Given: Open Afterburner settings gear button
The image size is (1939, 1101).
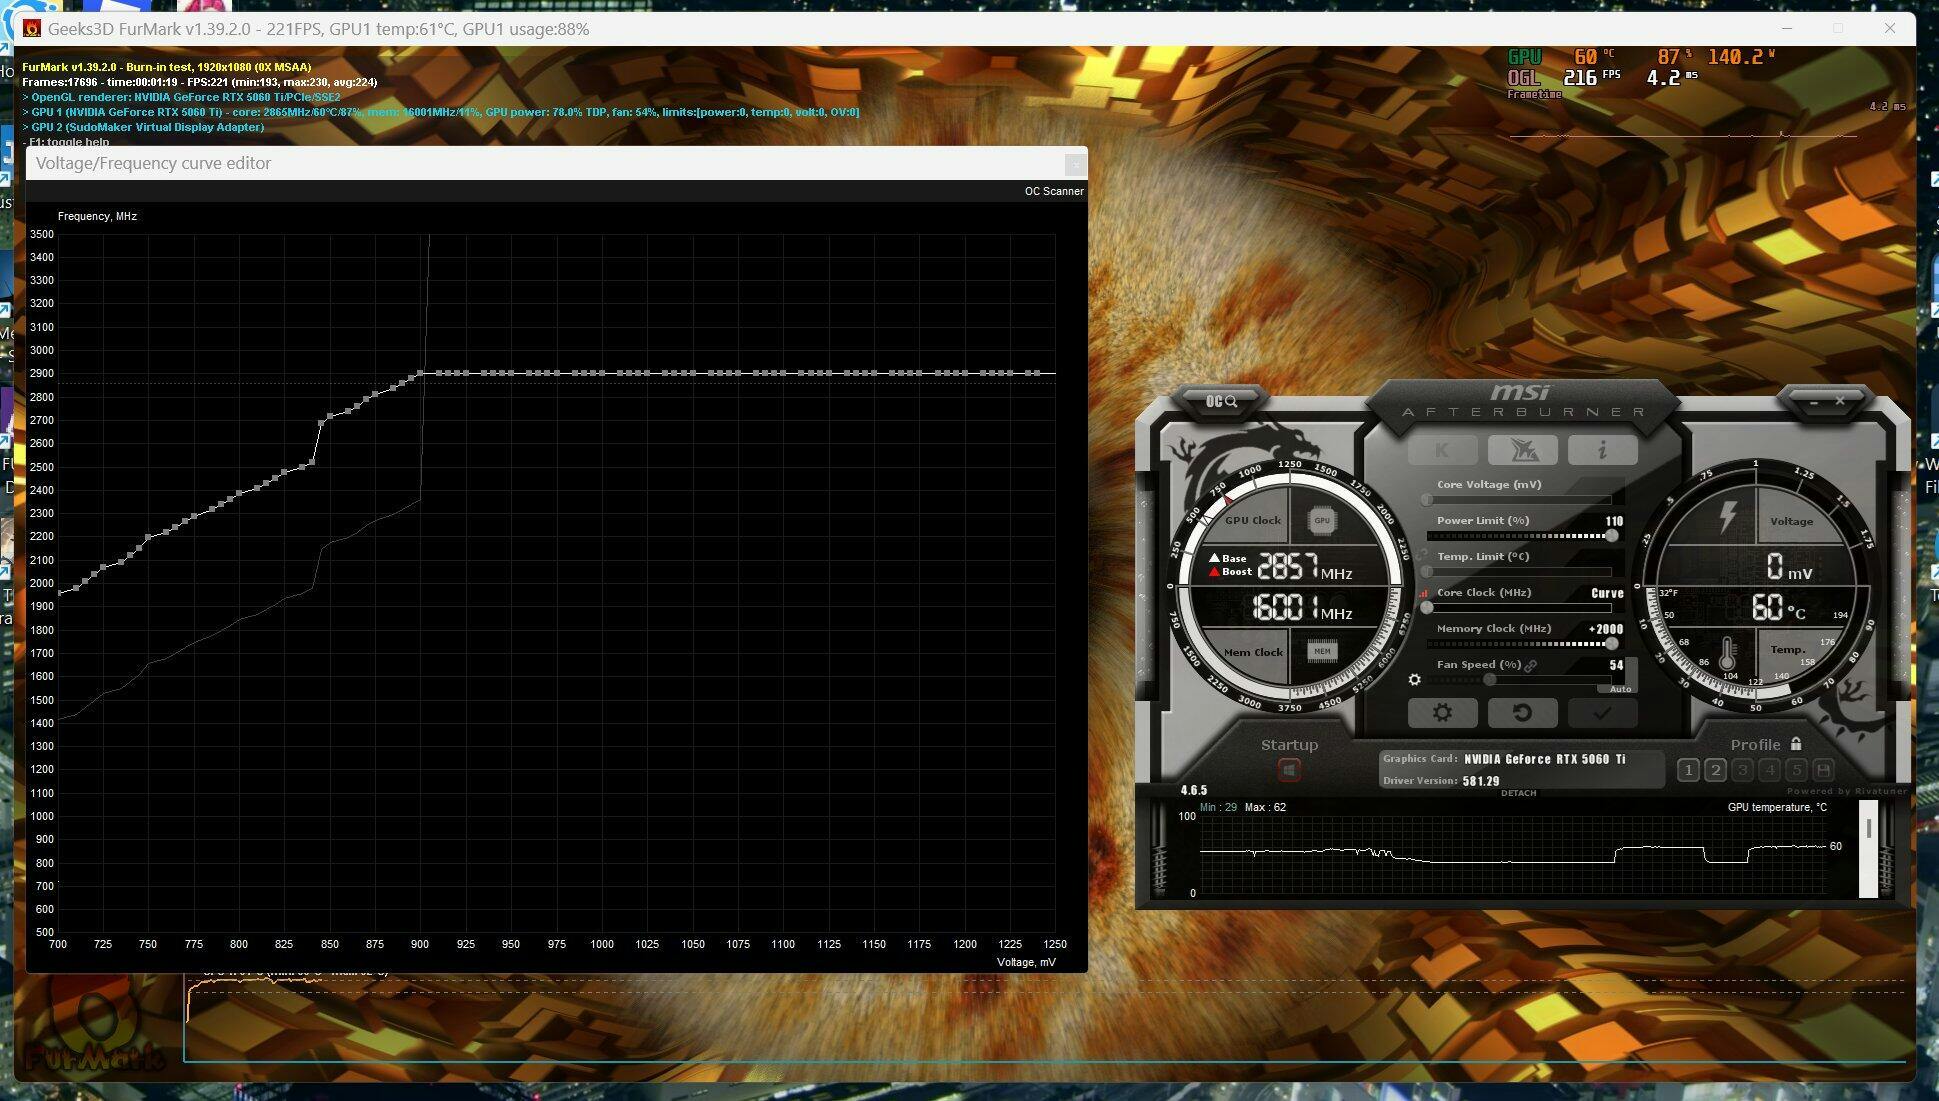Looking at the screenshot, I should (x=1441, y=713).
